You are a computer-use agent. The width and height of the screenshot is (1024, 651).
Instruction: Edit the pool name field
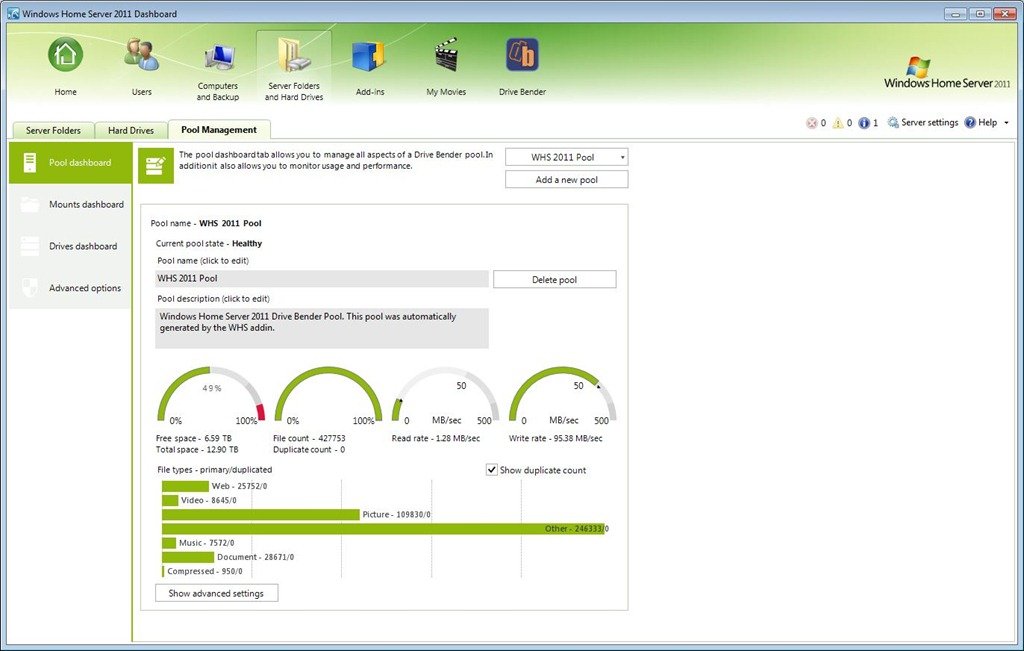pyautogui.click(x=321, y=279)
